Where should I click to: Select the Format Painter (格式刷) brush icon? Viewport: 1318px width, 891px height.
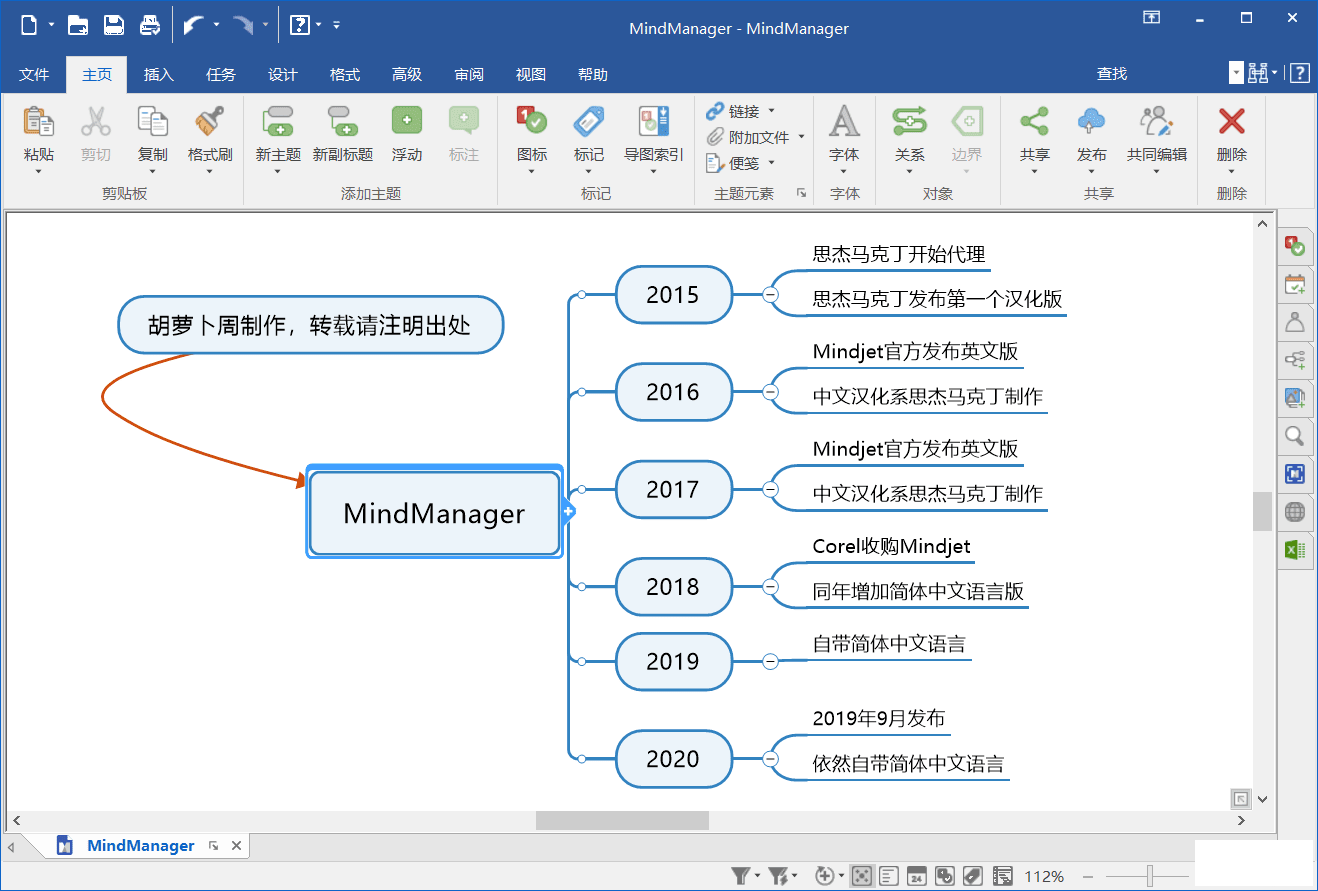[210, 121]
